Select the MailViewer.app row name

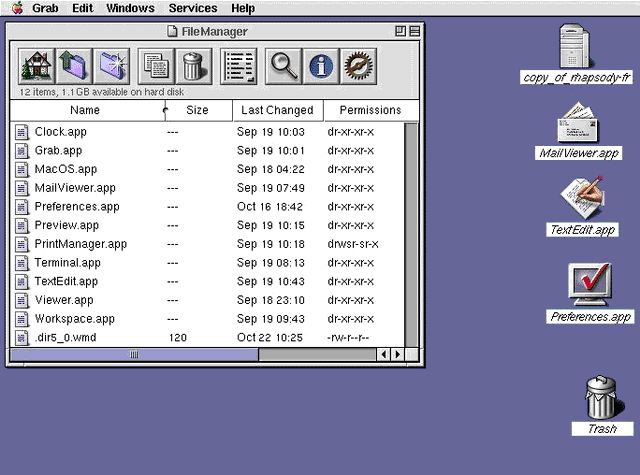(x=75, y=188)
